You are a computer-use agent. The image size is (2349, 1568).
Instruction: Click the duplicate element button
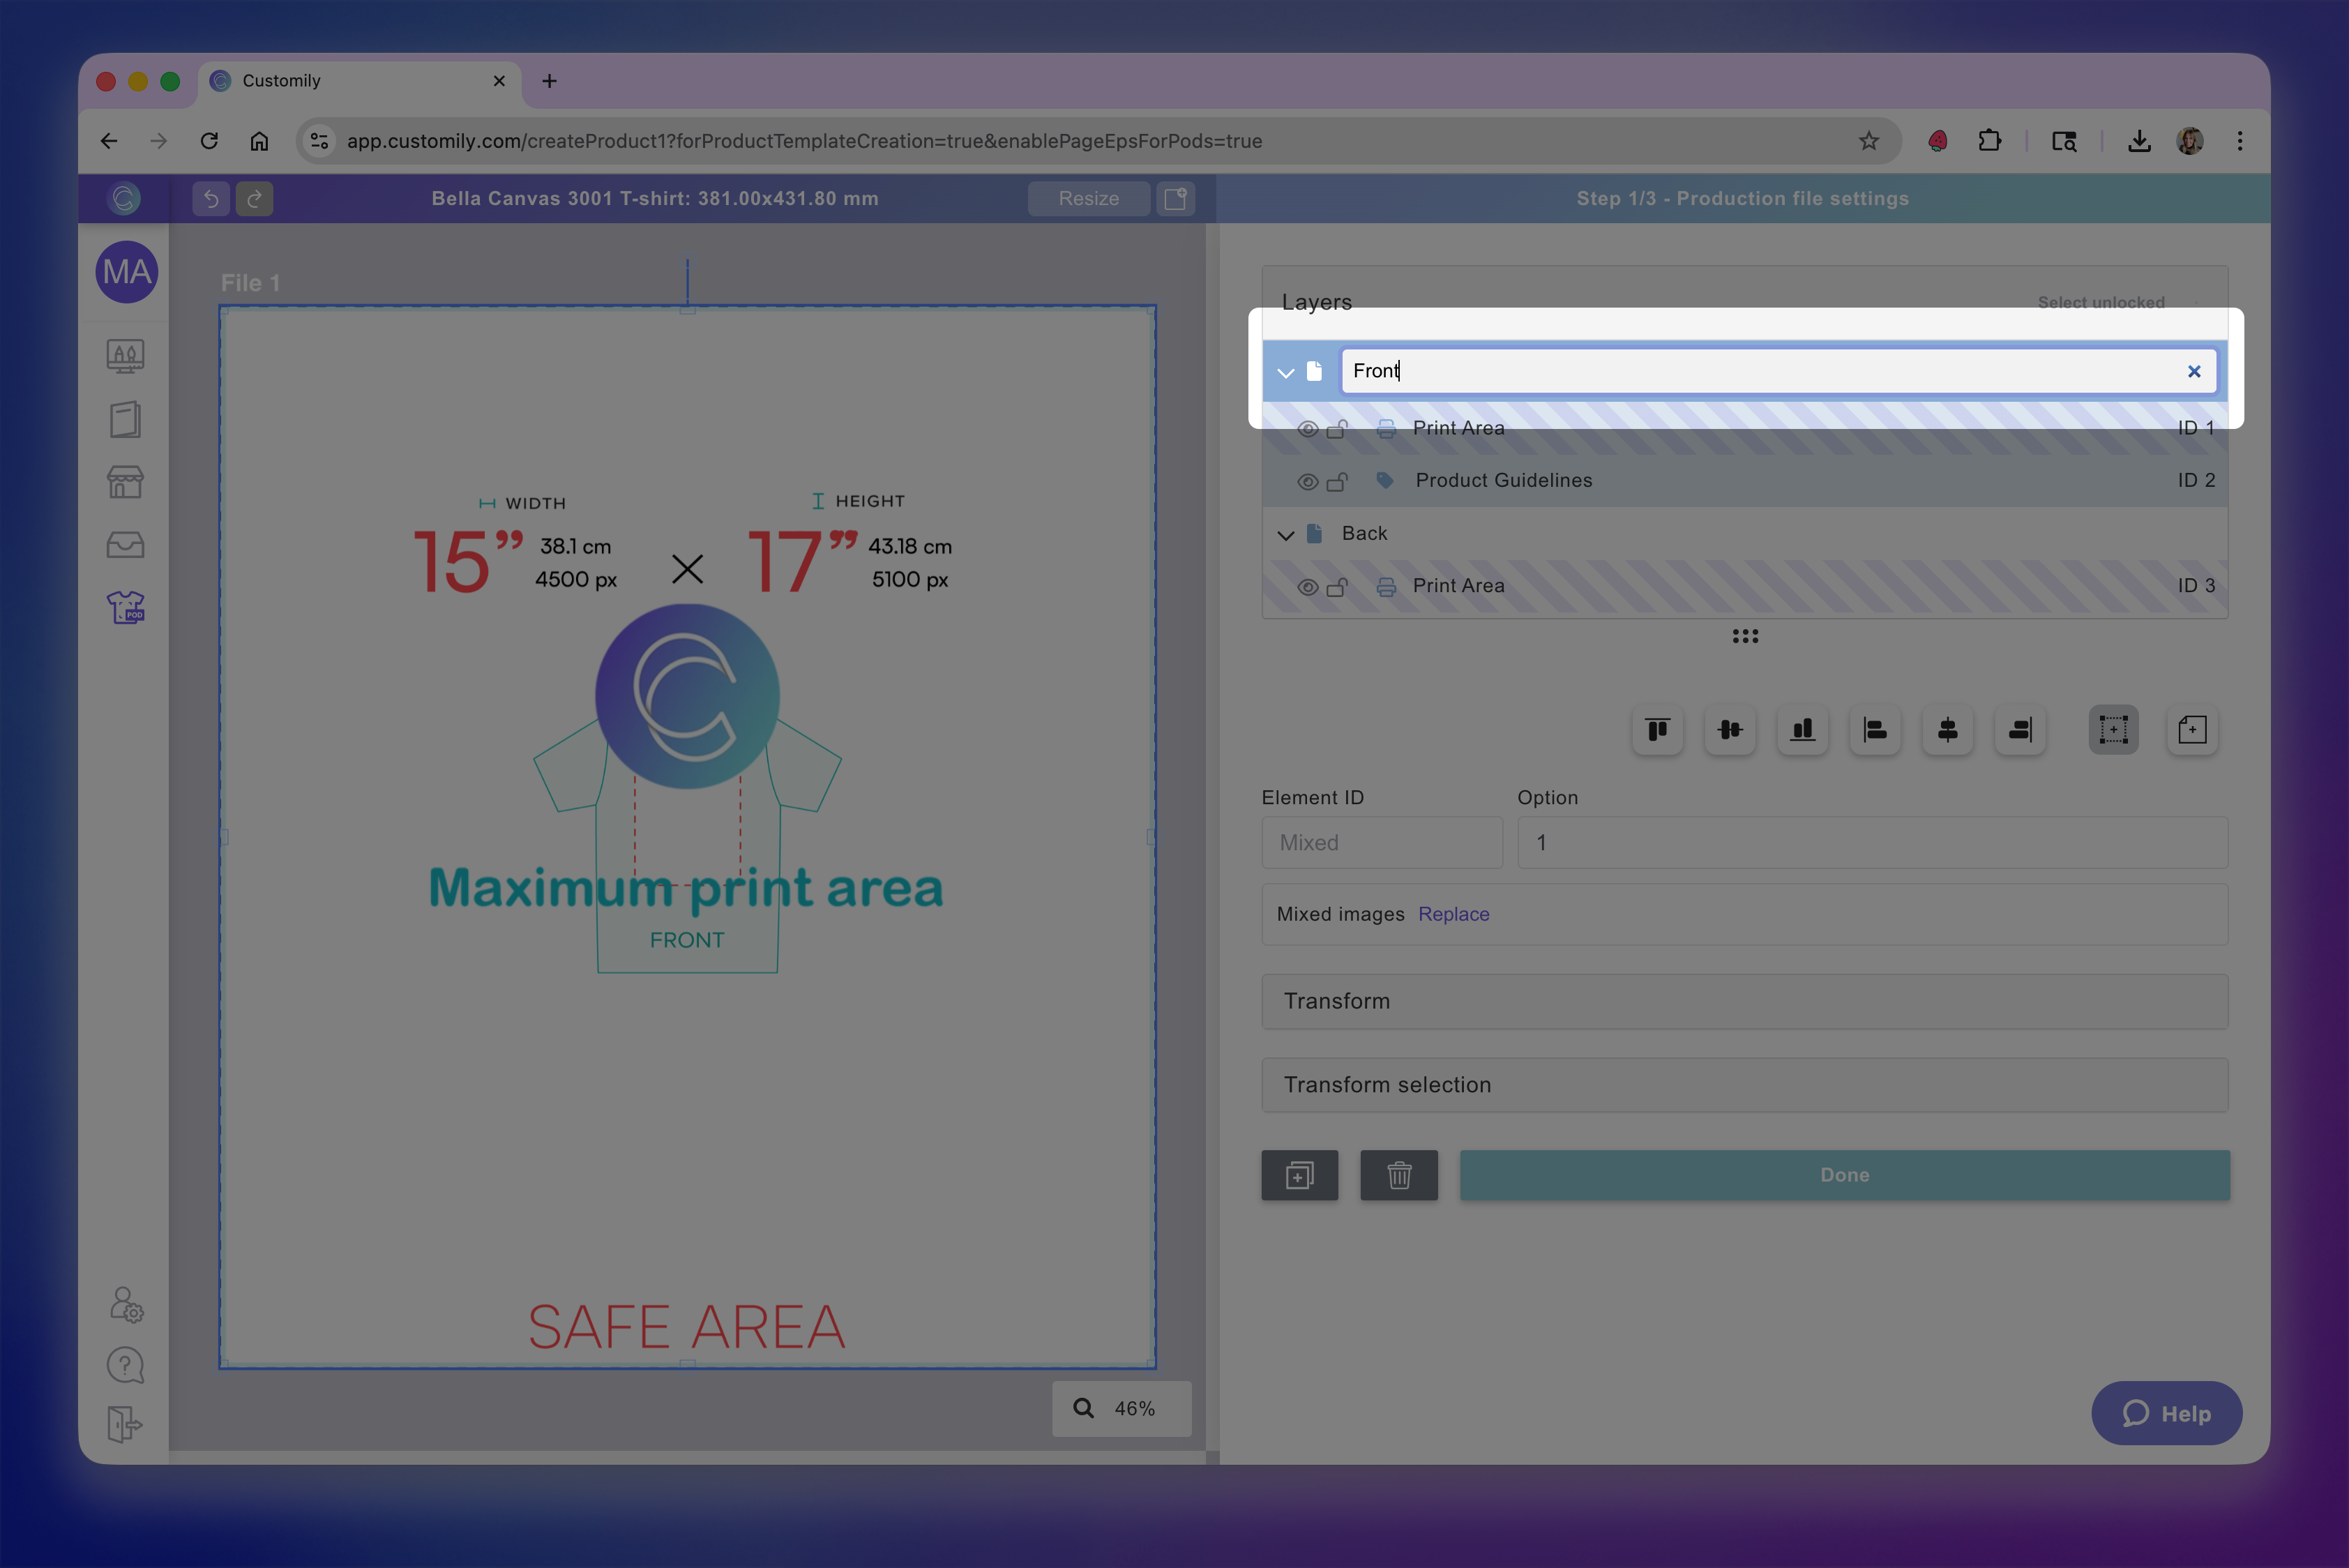pos(1299,1175)
